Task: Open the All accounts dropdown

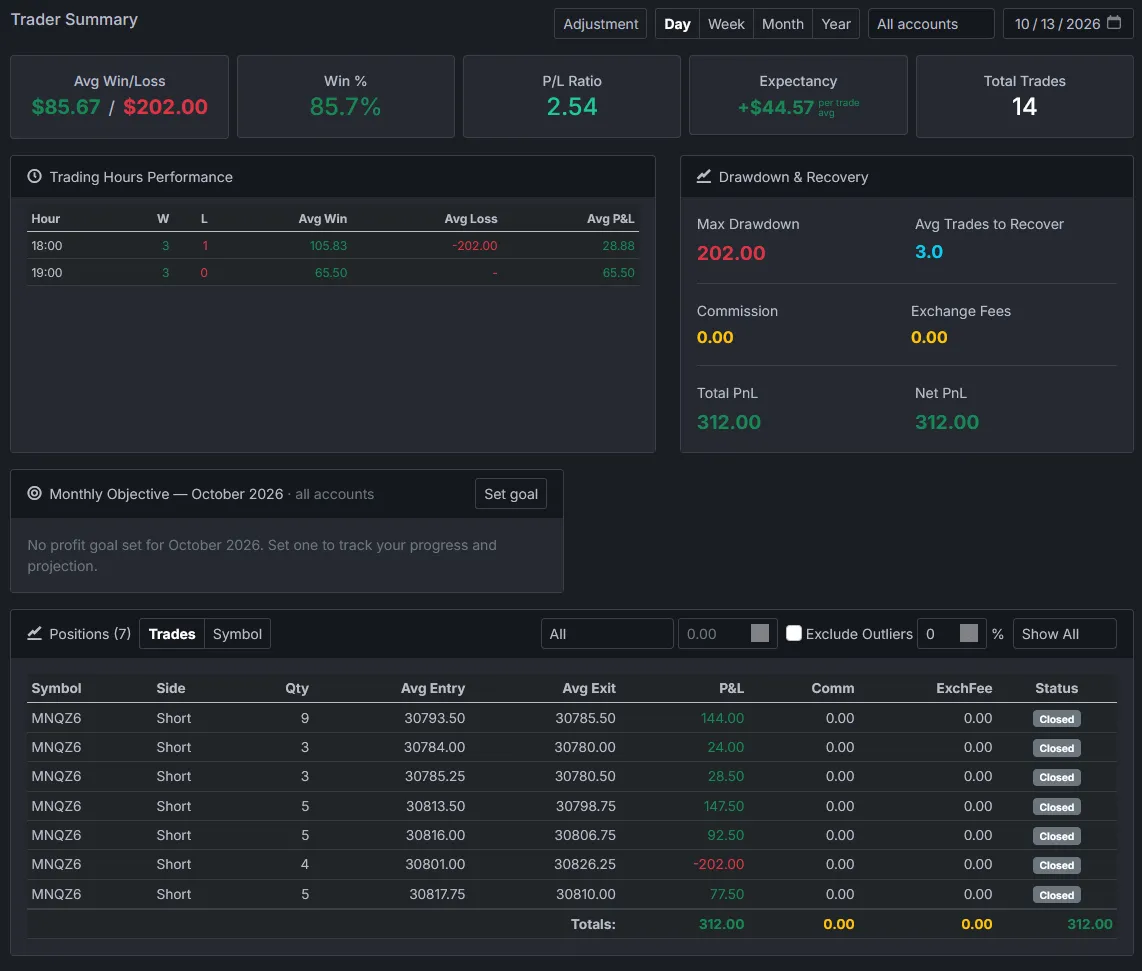Action: (931, 23)
